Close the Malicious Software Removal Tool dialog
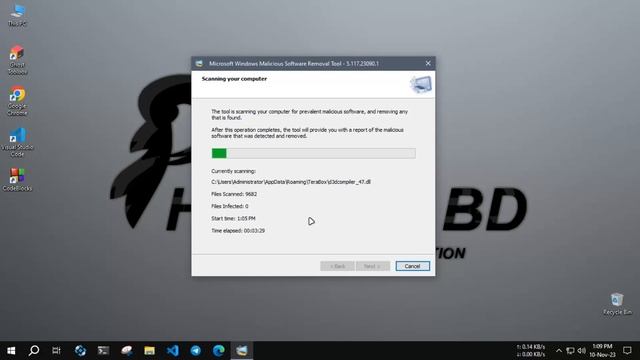Viewport: 640px width, 360px height. coord(428,63)
